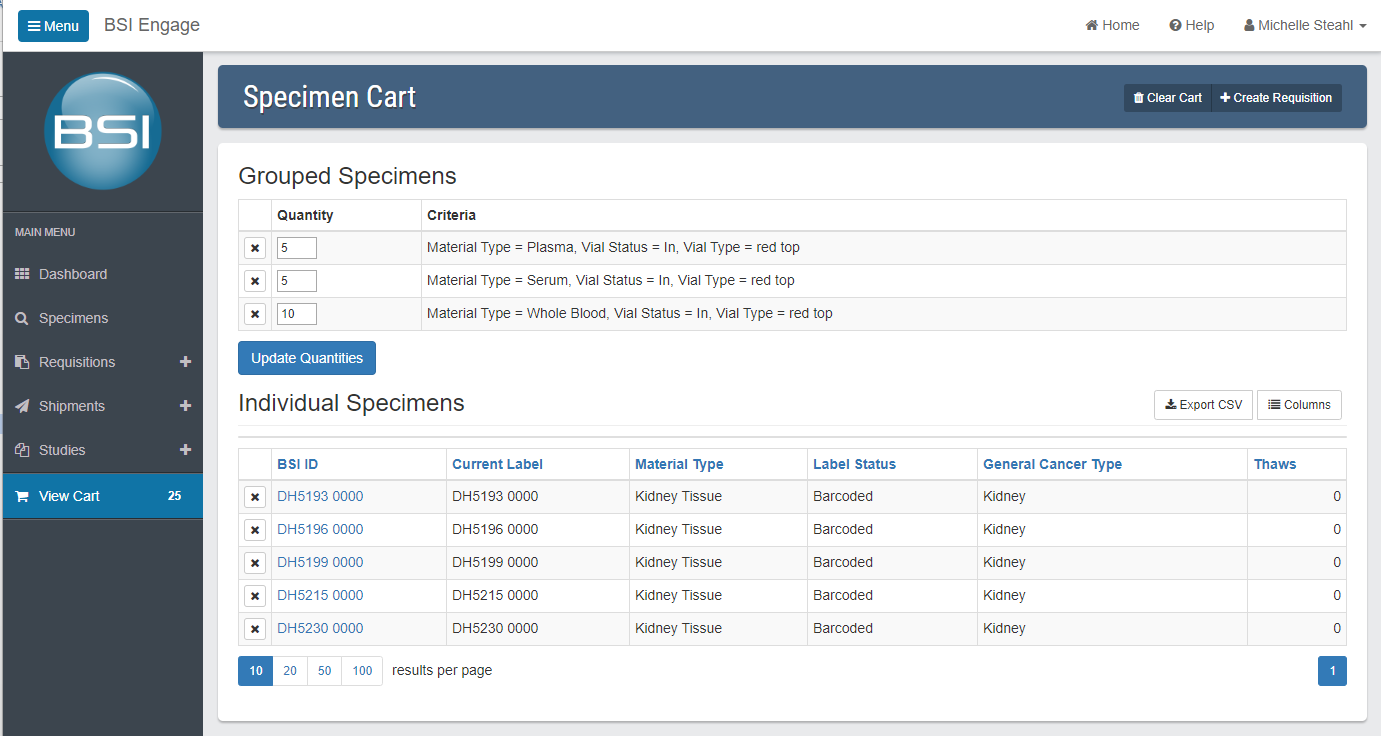Screen dimensions: 1381x736
Task: Sort by General Cancer Type column header
Action: (1052, 464)
